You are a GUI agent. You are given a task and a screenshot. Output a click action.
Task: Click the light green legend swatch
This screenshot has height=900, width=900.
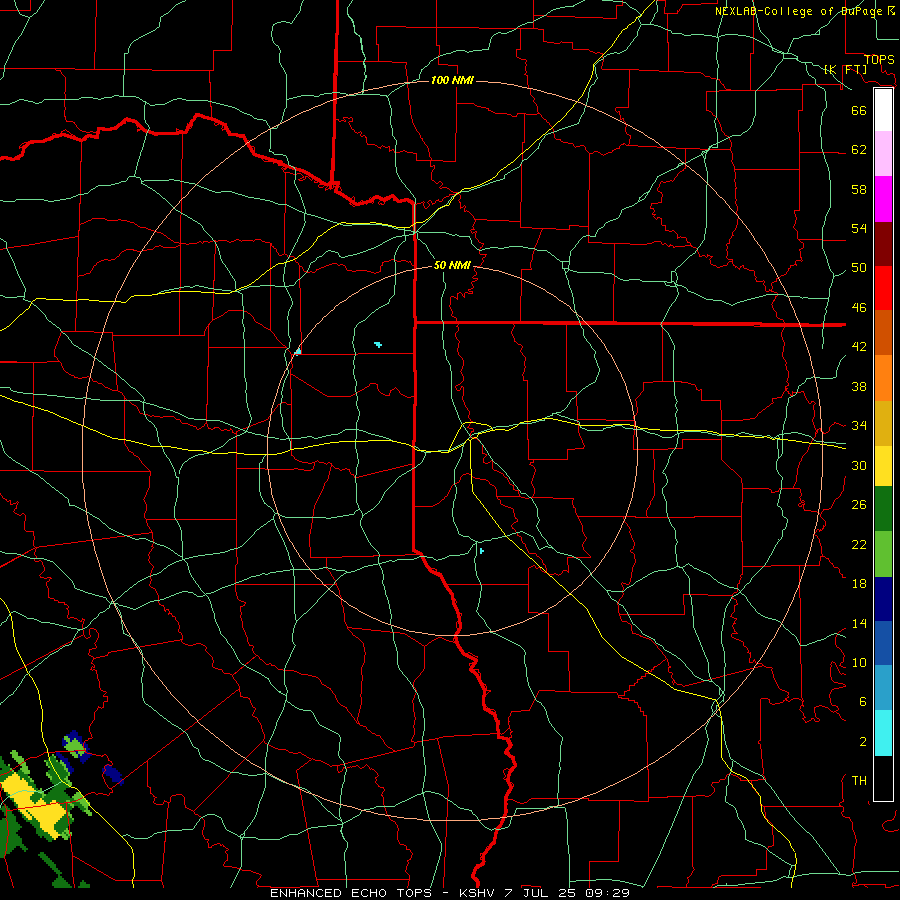pyautogui.click(x=883, y=554)
